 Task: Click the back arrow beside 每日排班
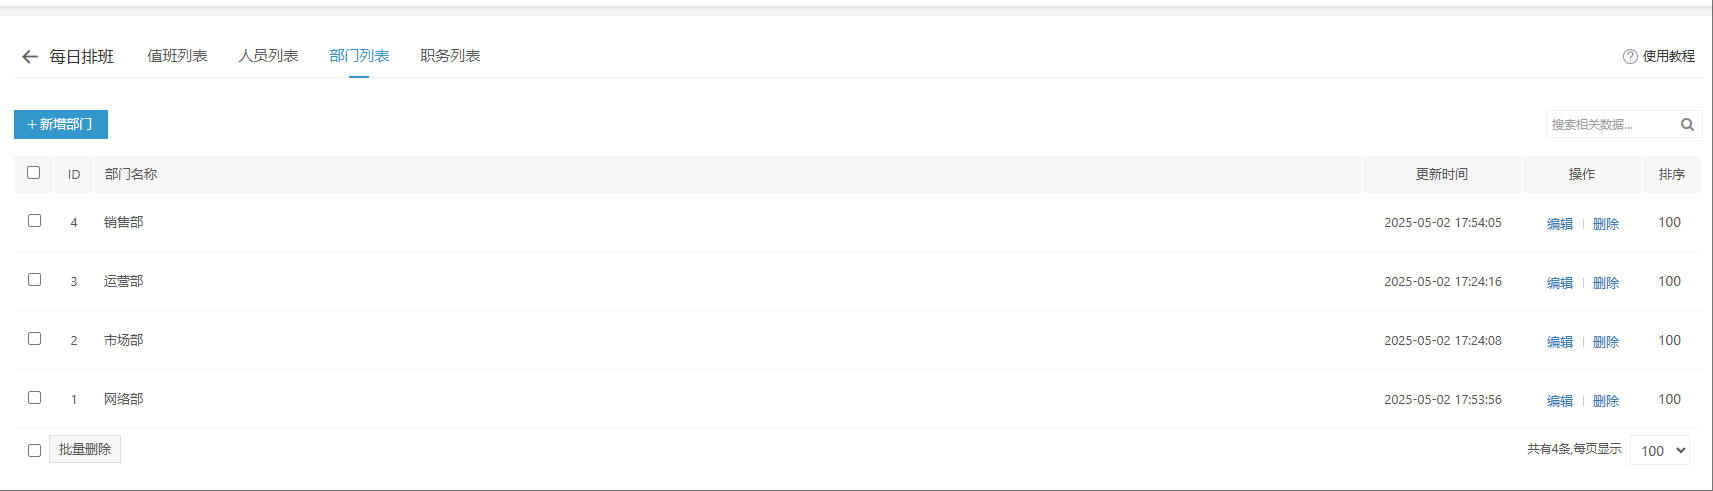tap(30, 57)
